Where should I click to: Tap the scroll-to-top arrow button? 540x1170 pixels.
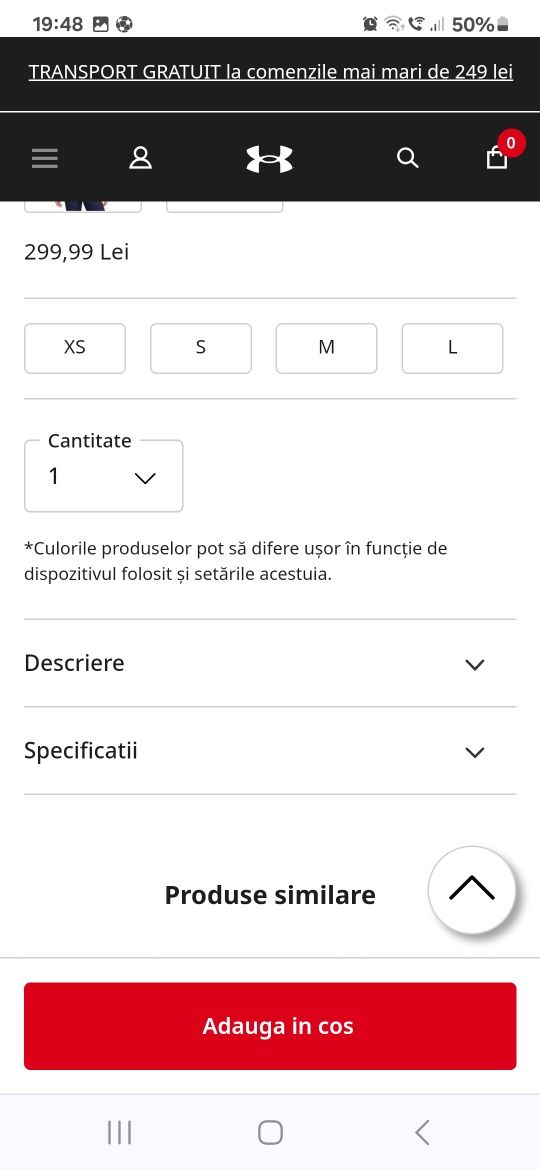(x=472, y=889)
